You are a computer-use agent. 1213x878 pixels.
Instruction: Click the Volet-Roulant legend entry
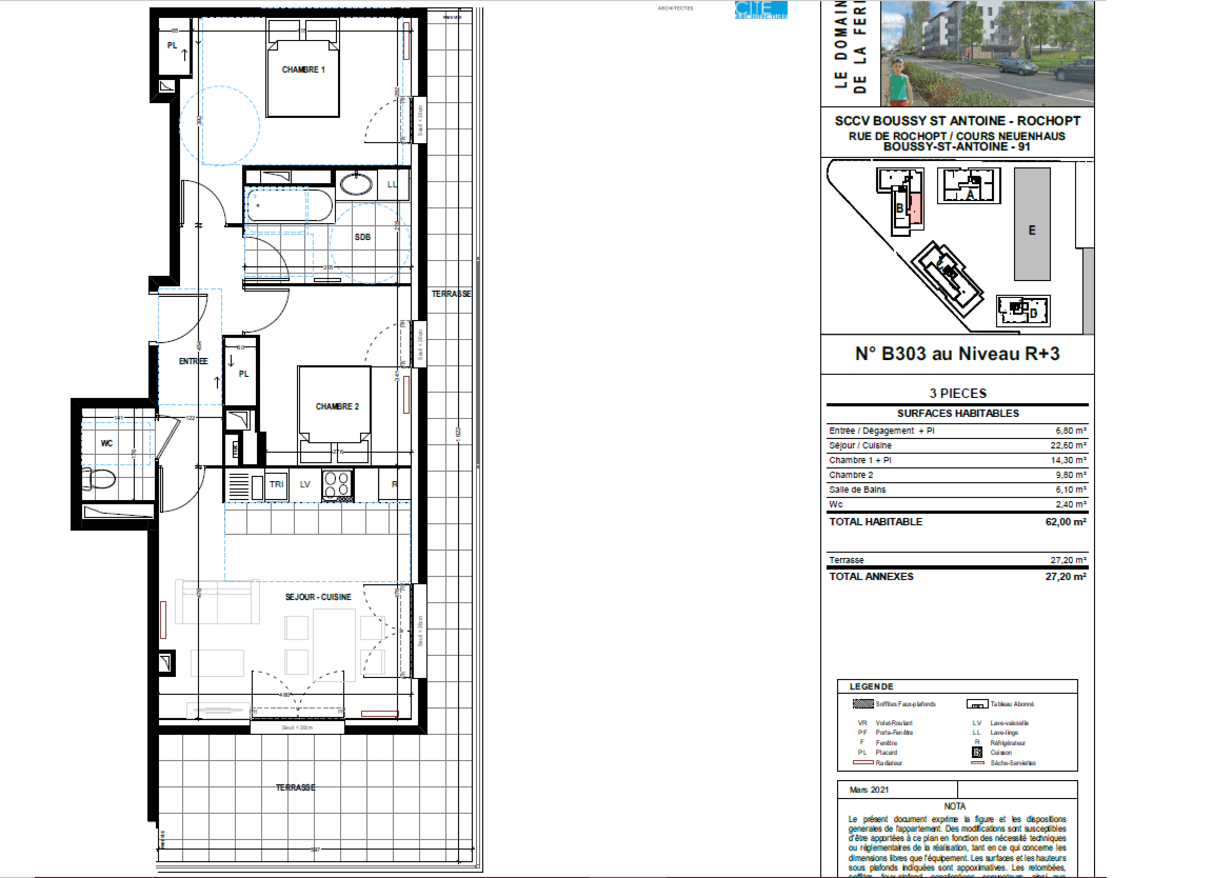tap(893, 723)
